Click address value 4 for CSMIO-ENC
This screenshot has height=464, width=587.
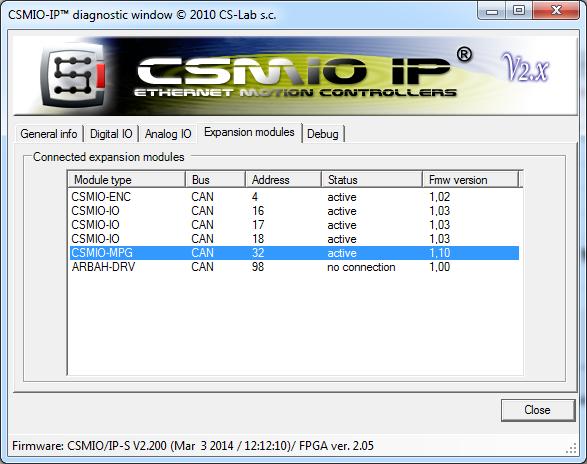255,197
